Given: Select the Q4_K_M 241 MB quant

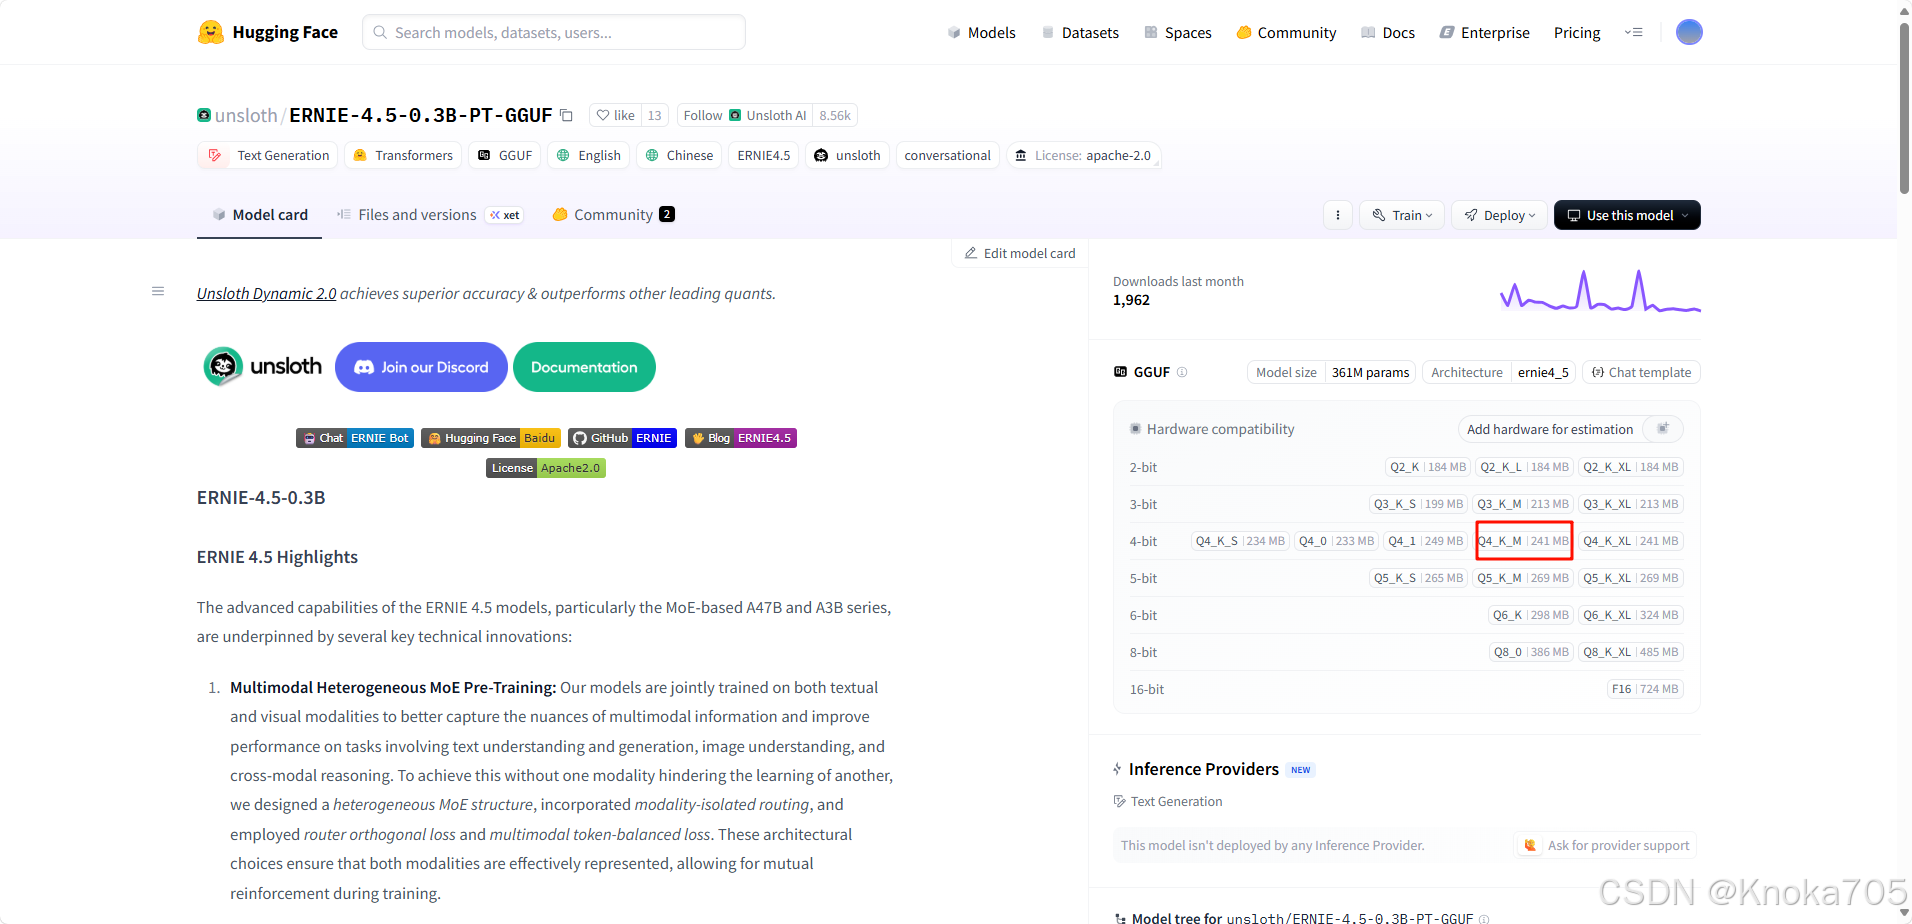Looking at the screenshot, I should [1524, 541].
